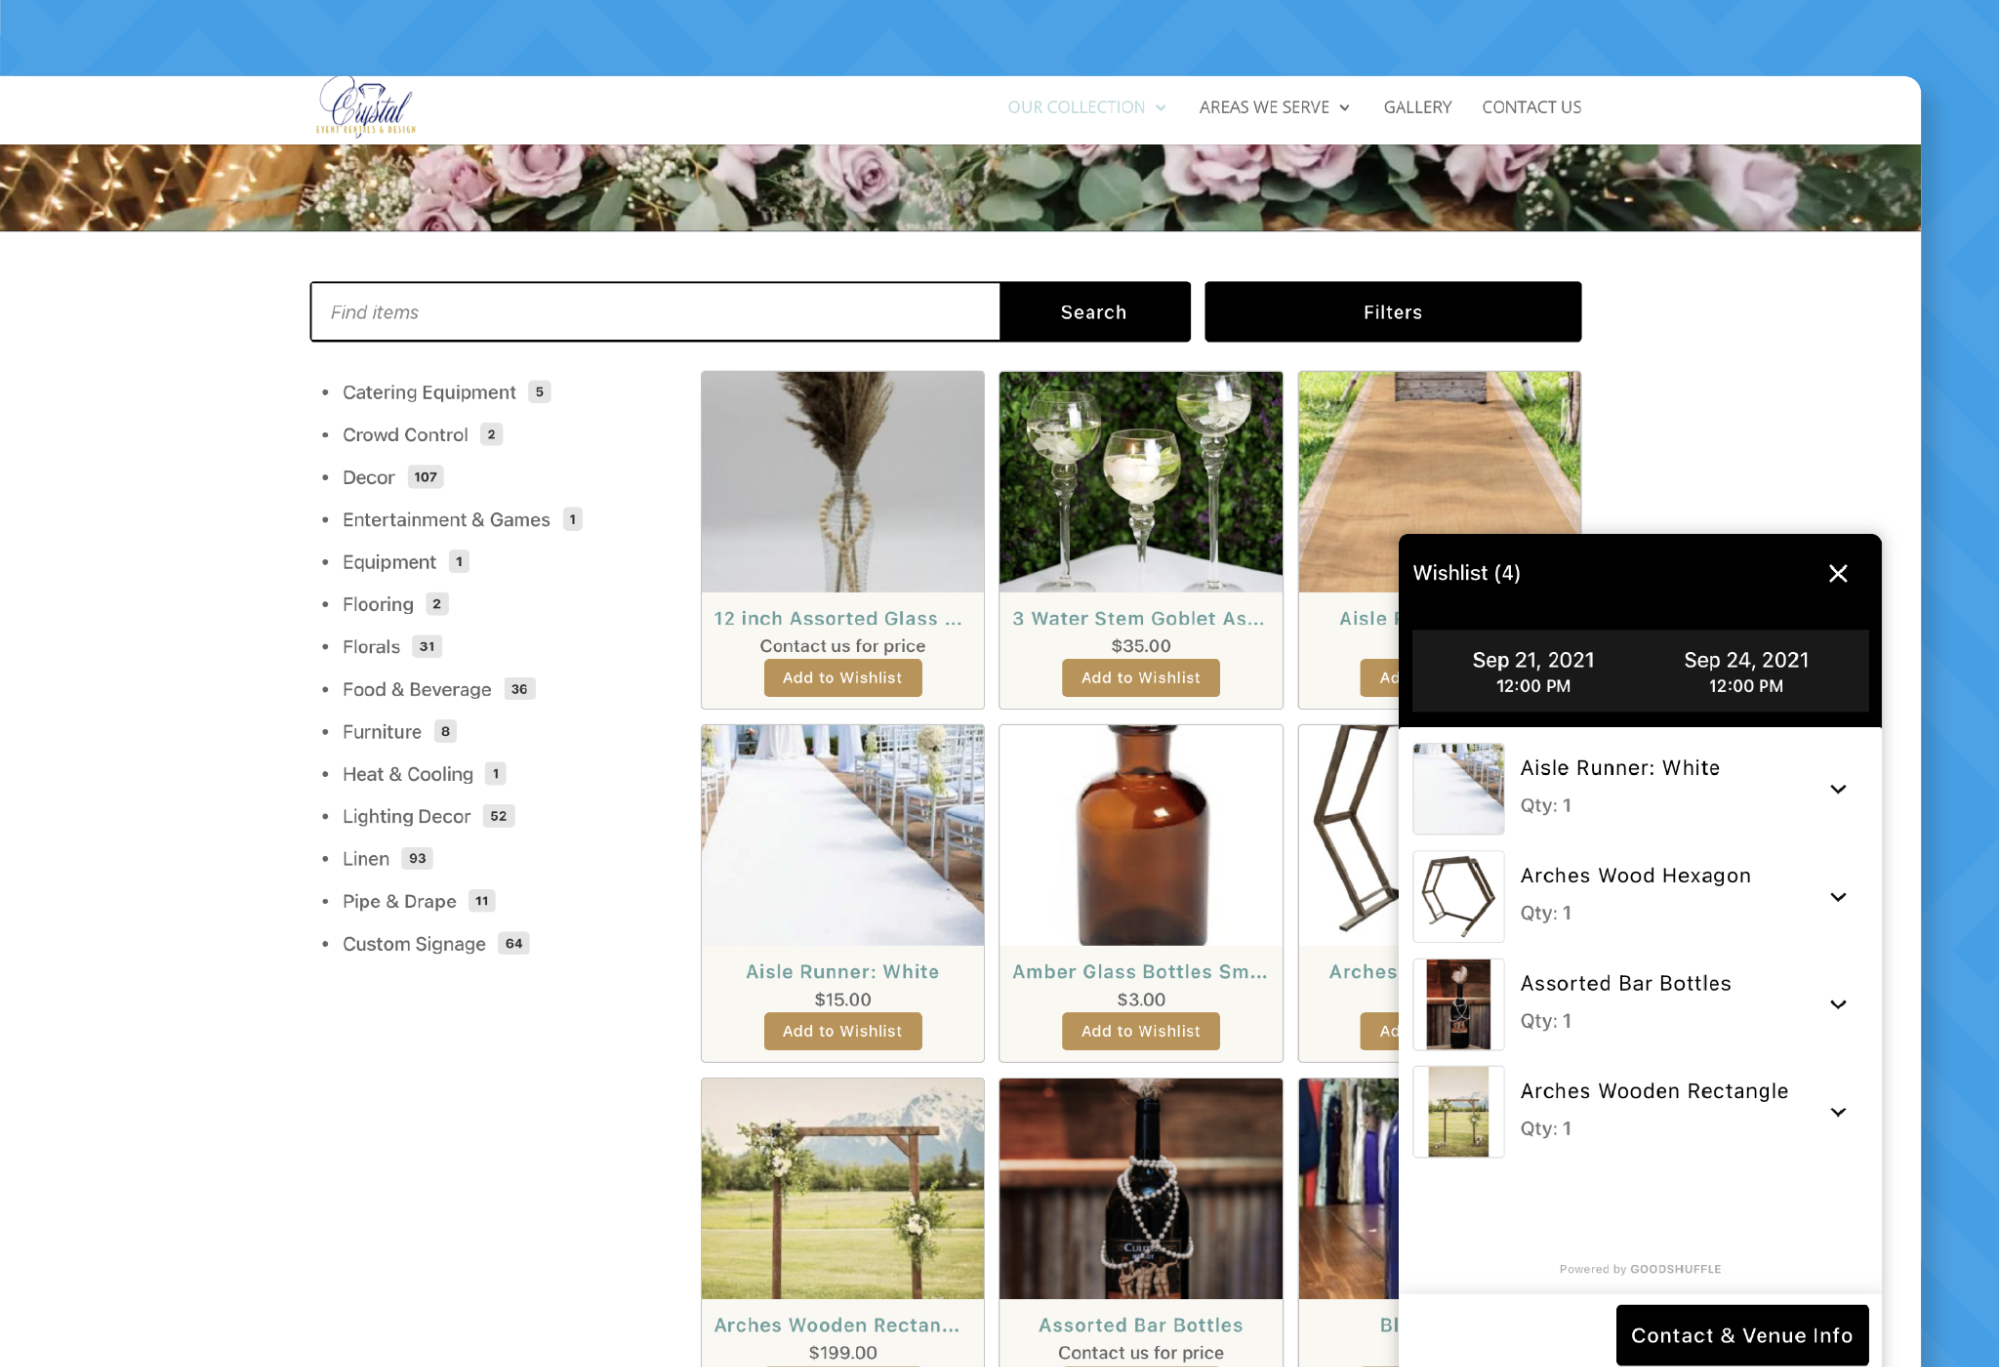Open the Filters panel

[x=1392, y=312]
